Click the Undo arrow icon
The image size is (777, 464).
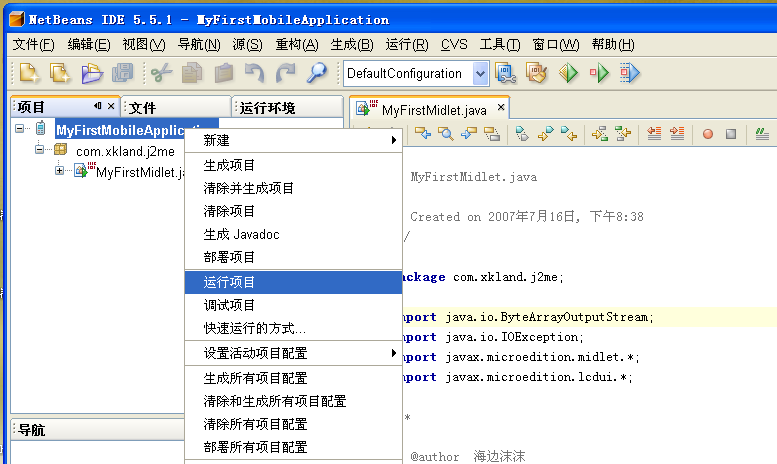click(254, 73)
